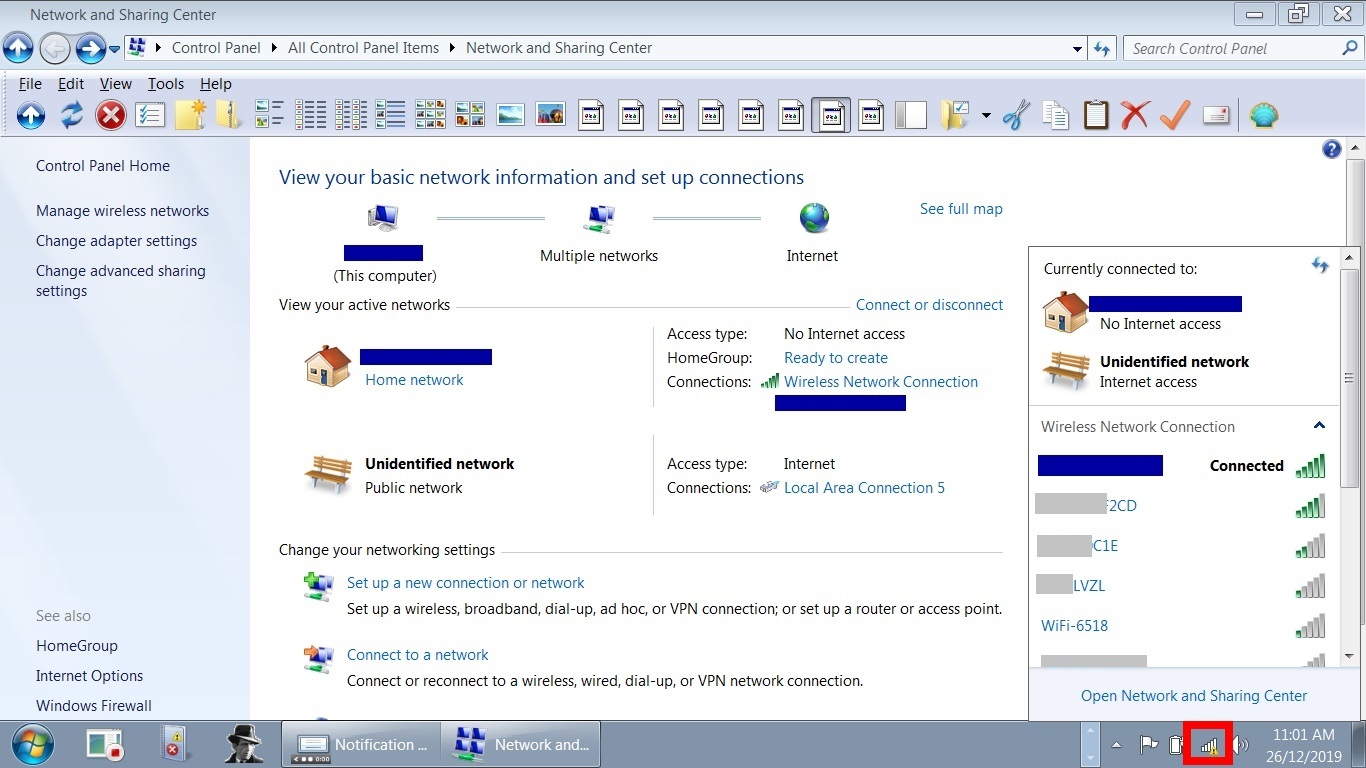Click the red Stop toolbar icon
This screenshot has height=768, width=1366.
(111, 116)
